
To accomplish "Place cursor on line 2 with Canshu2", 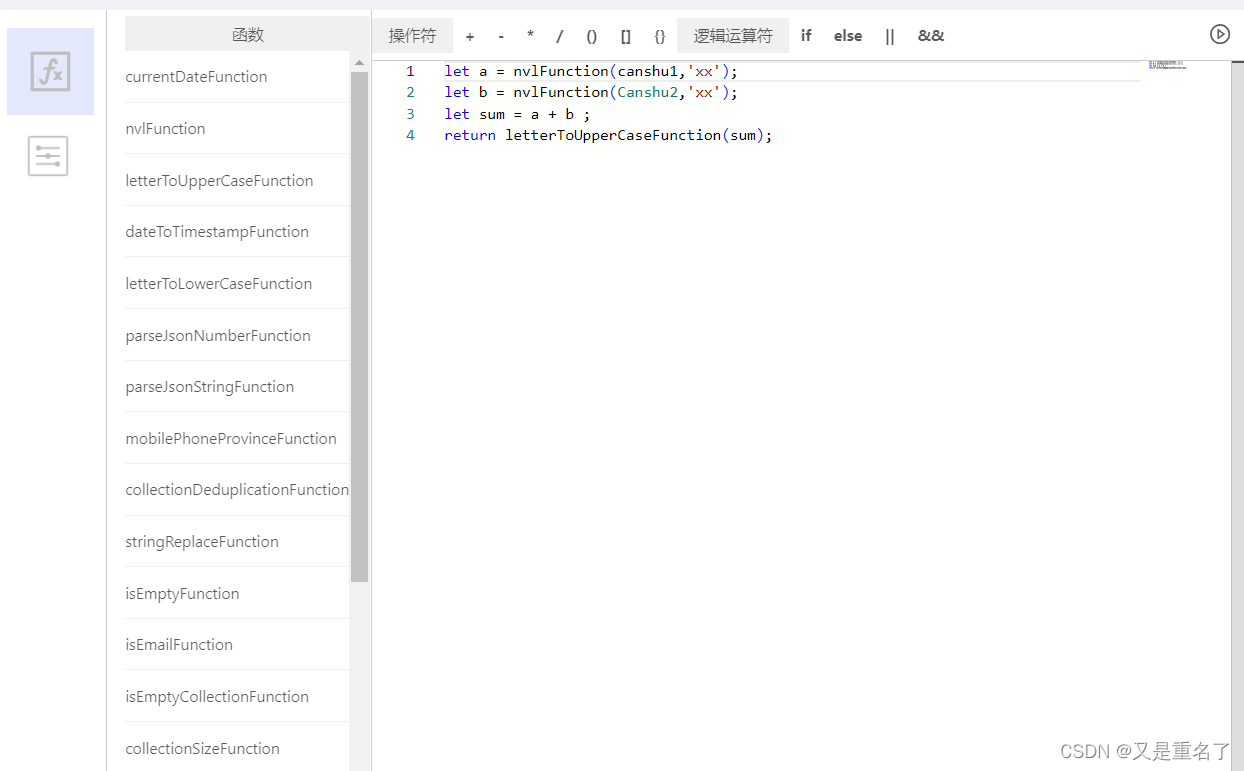I will pos(591,92).
